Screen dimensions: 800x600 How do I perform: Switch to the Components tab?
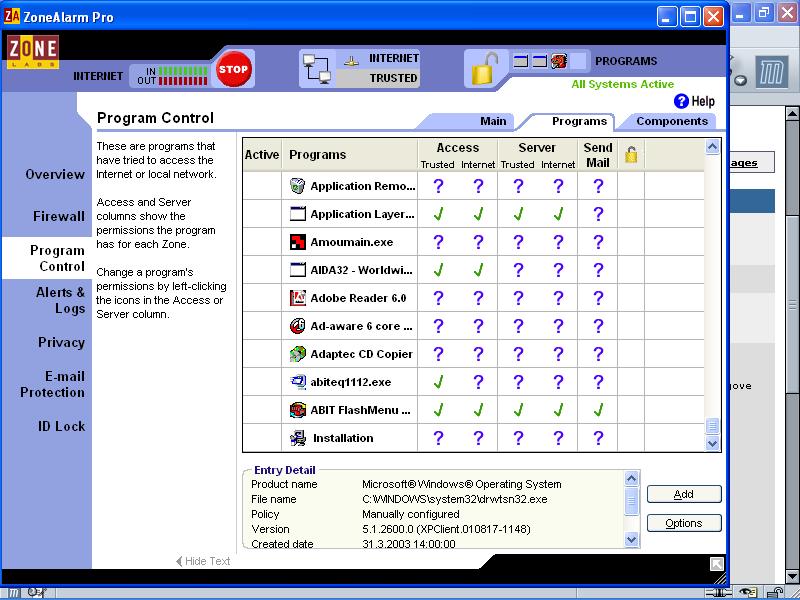672,121
